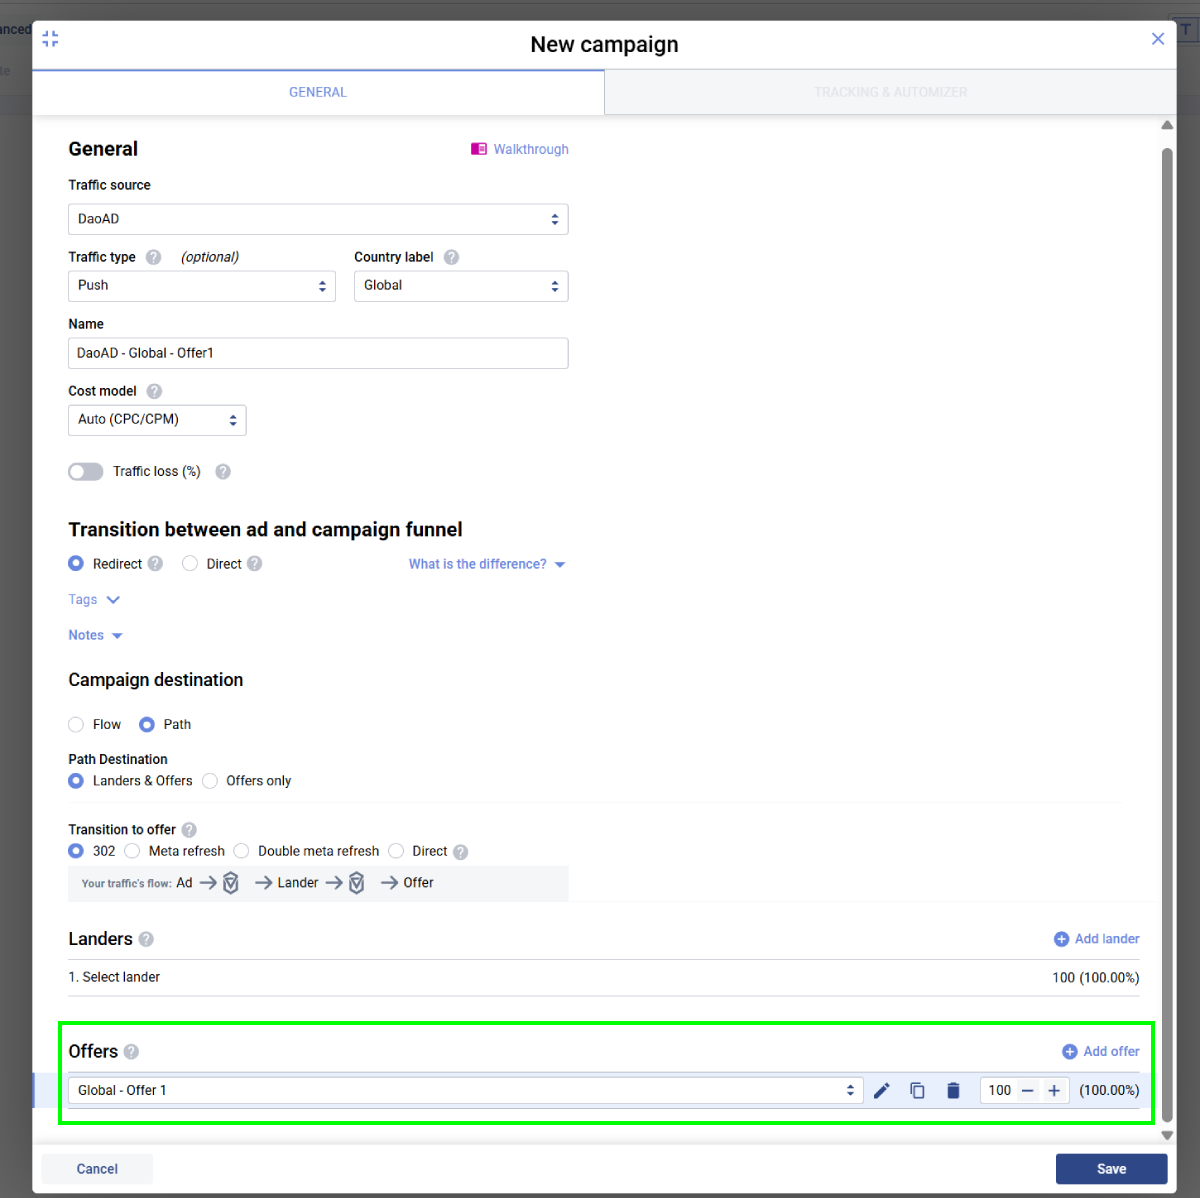1200x1198 pixels.
Task: Edit the Global - Offer 1 offer with pencil icon
Action: click(x=881, y=1090)
